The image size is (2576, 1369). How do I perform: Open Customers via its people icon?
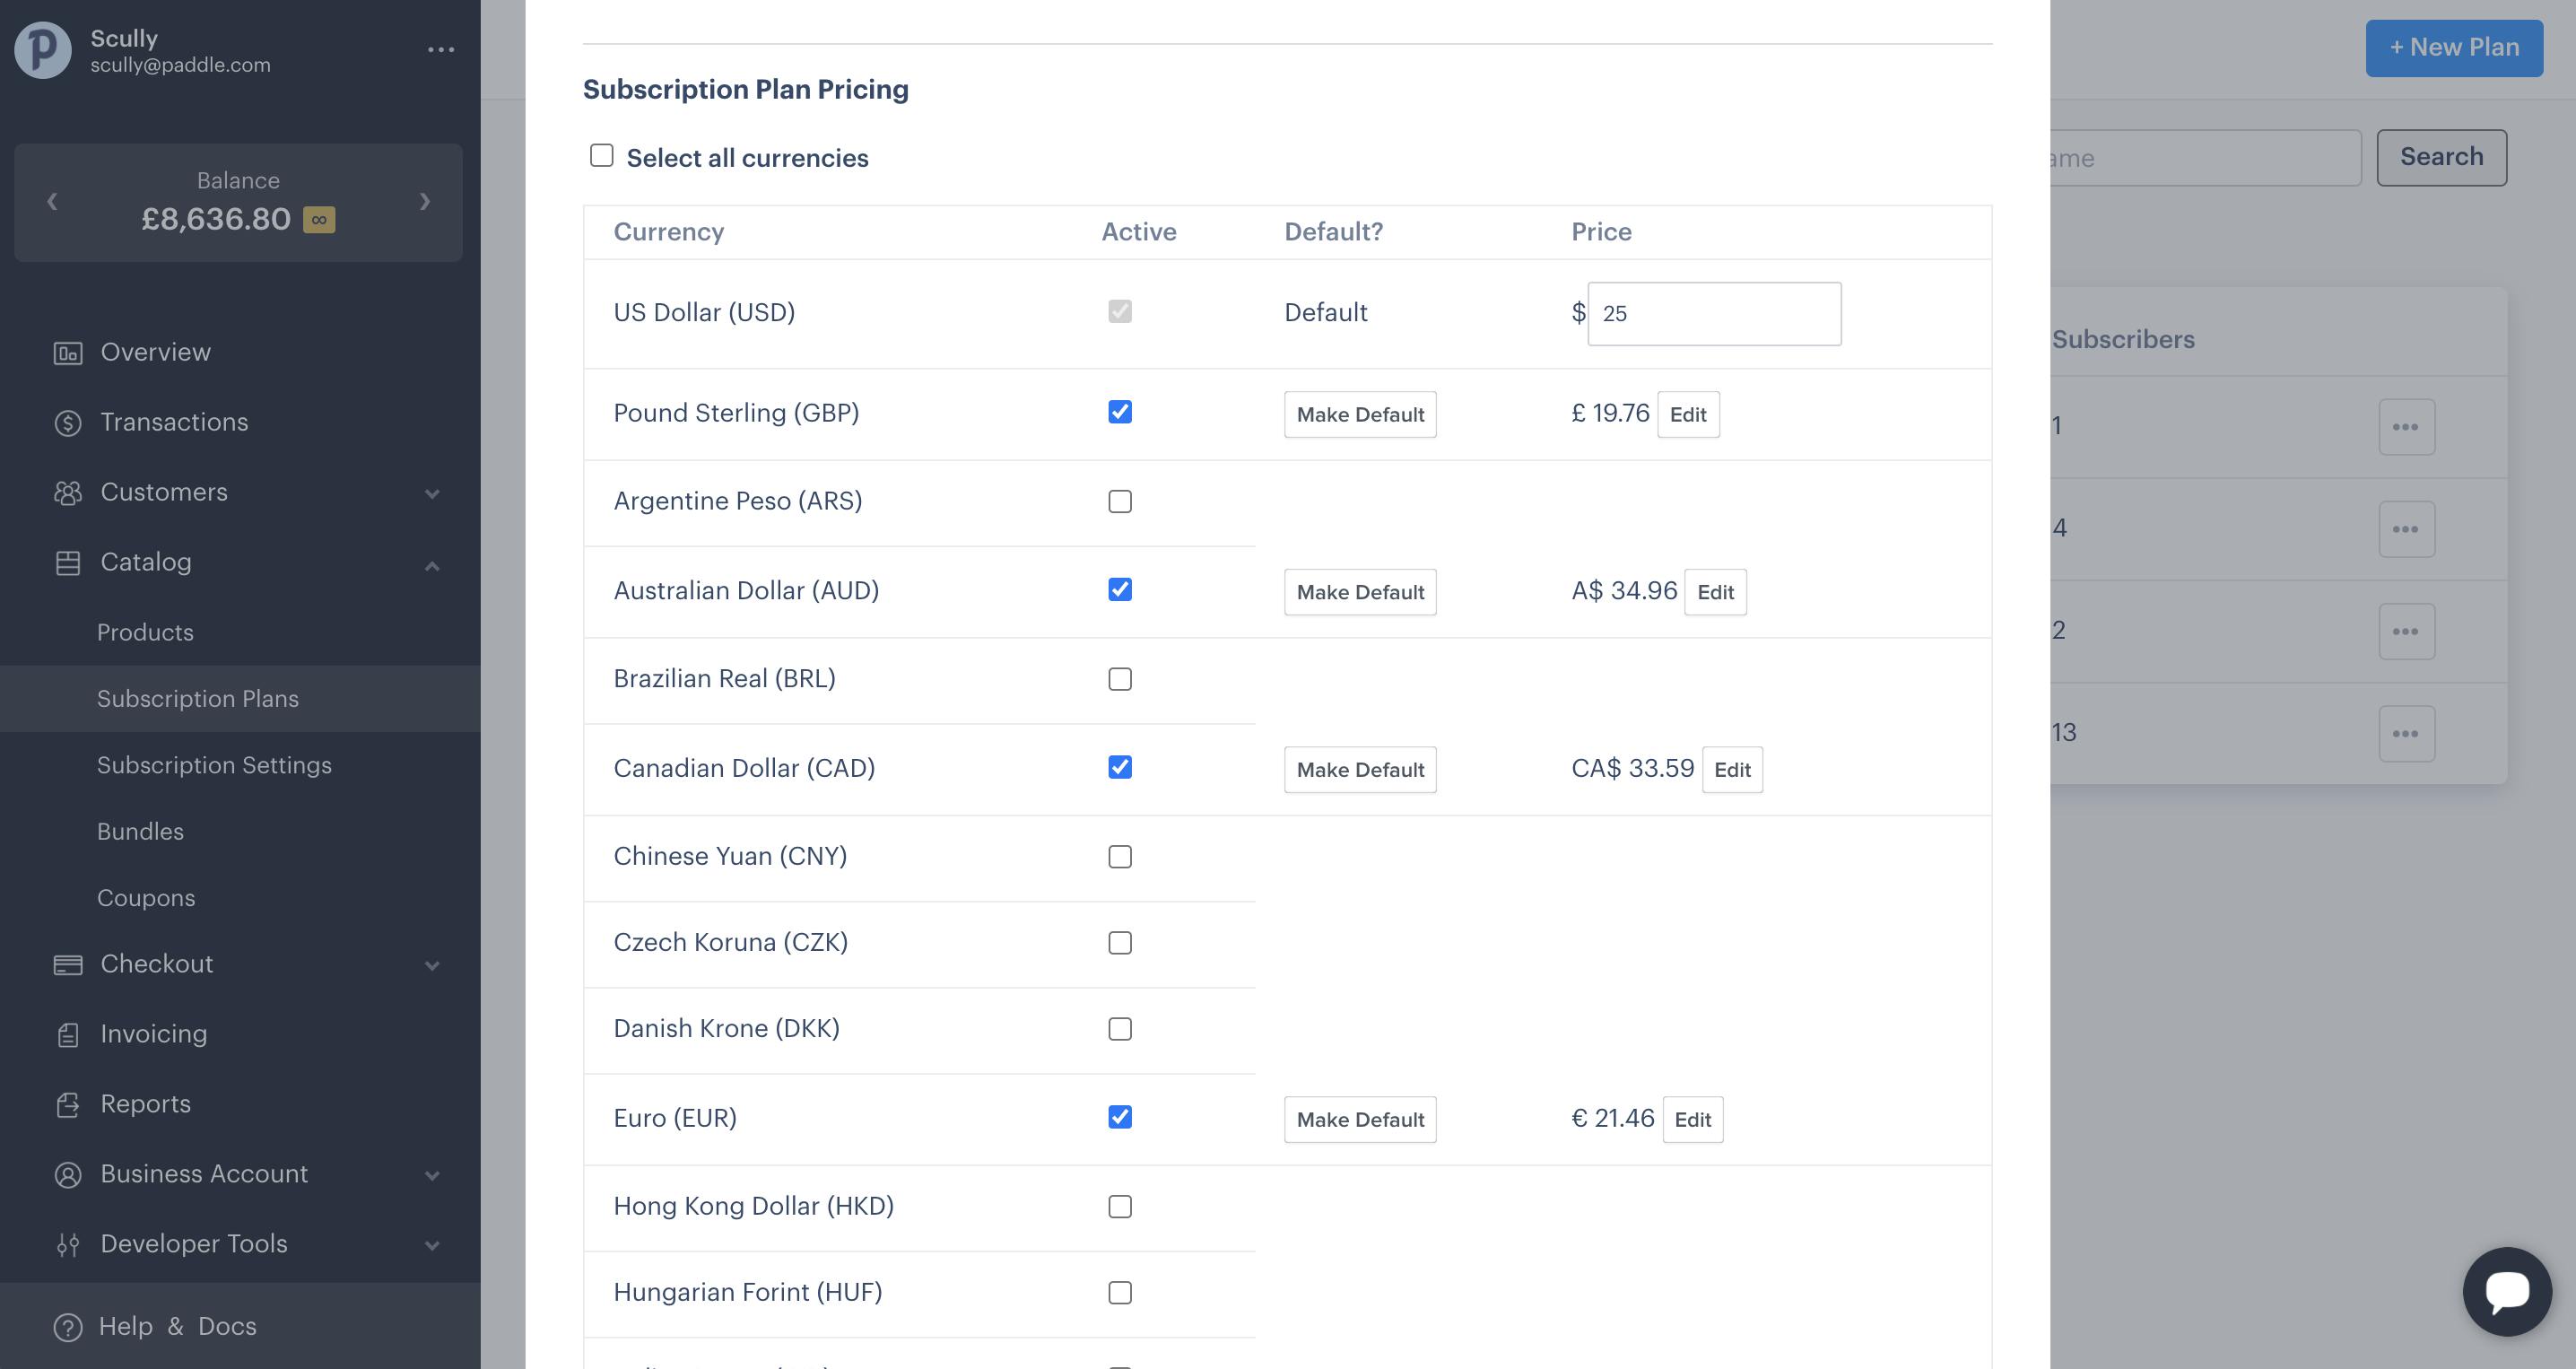pos(67,492)
